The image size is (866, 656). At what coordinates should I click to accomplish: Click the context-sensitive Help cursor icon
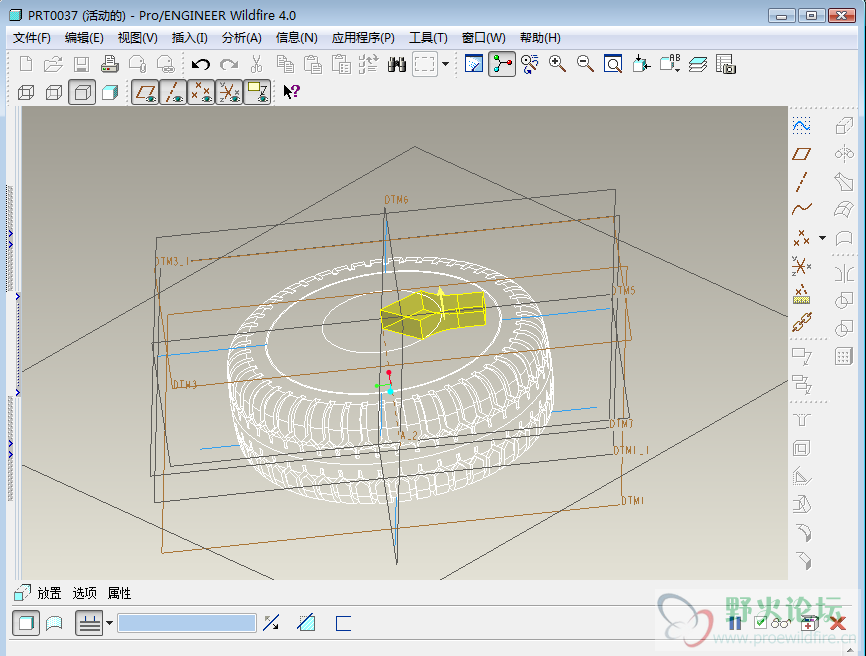(291, 91)
